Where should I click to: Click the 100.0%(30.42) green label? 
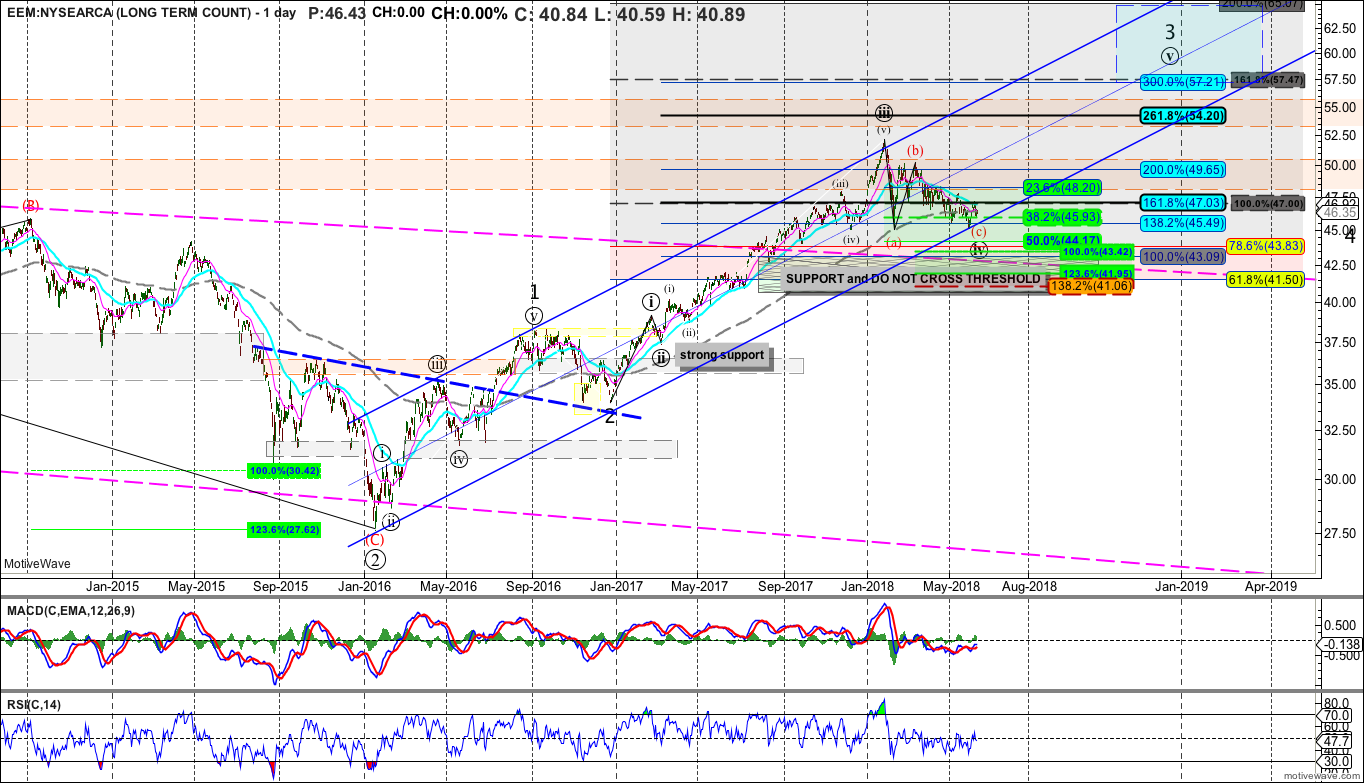click(283, 469)
